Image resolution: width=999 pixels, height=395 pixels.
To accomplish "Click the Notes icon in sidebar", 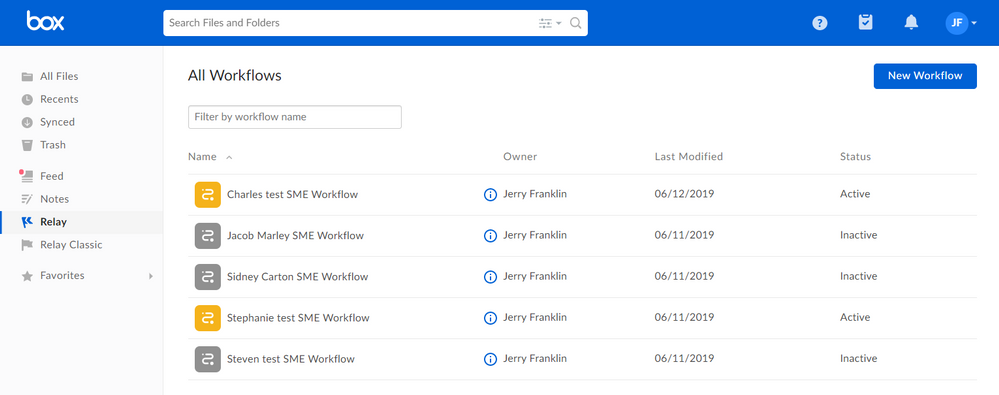I will [x=27, y=199].
